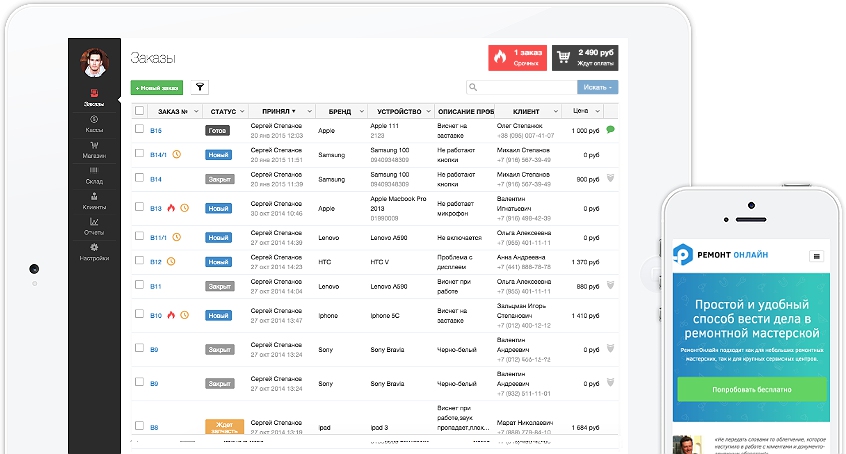Open Отчеты reports in sidebar

[x=94, y=226]
